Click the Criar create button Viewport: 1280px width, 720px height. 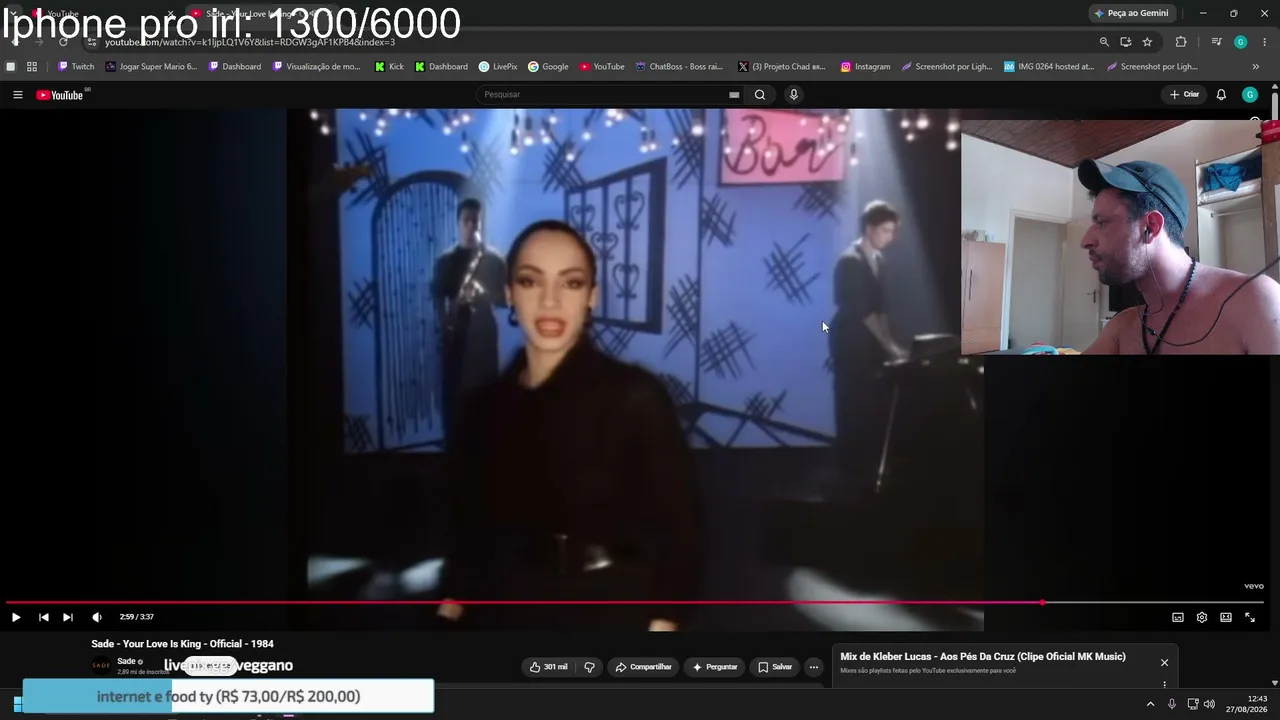pyautogui.click(x=1184, y=95)
